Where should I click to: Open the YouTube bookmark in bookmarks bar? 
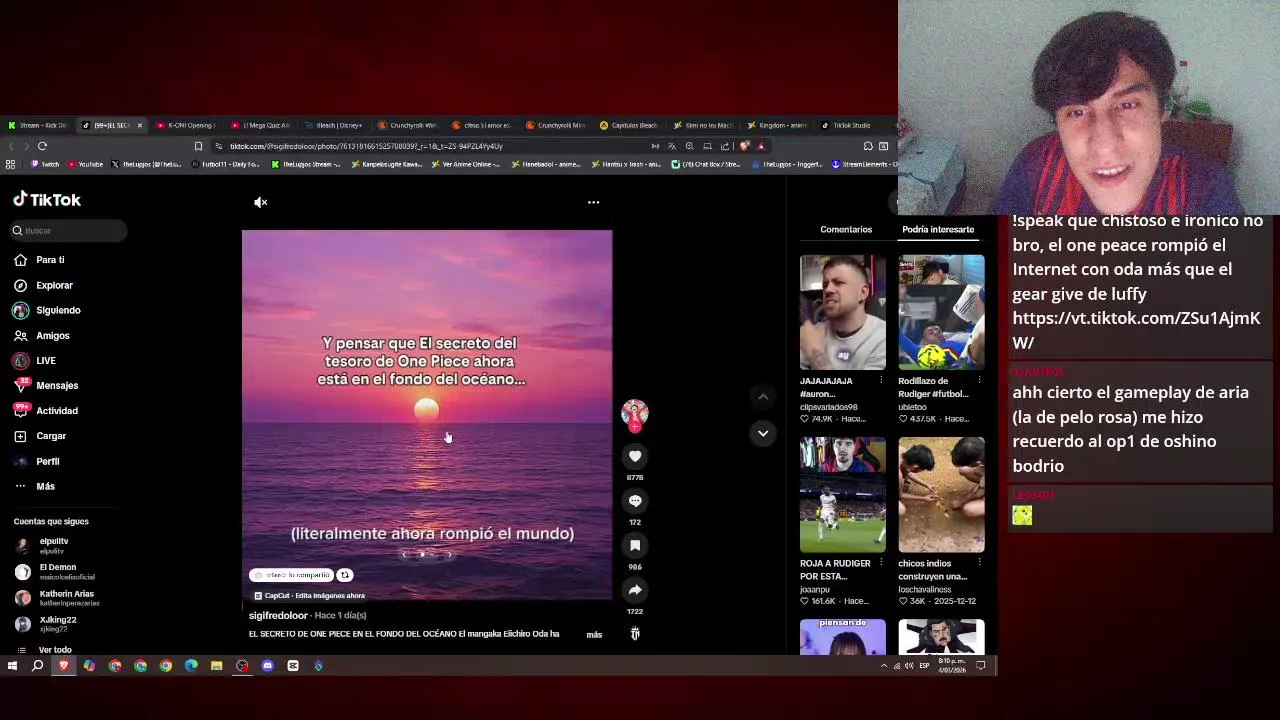(85, 164)
